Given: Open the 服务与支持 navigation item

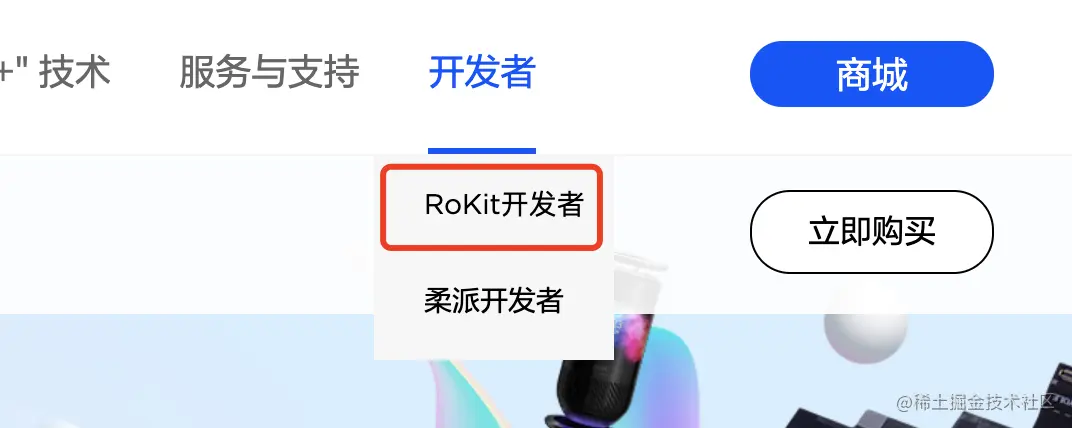Looking at the screenshot, I should point(269,72).
